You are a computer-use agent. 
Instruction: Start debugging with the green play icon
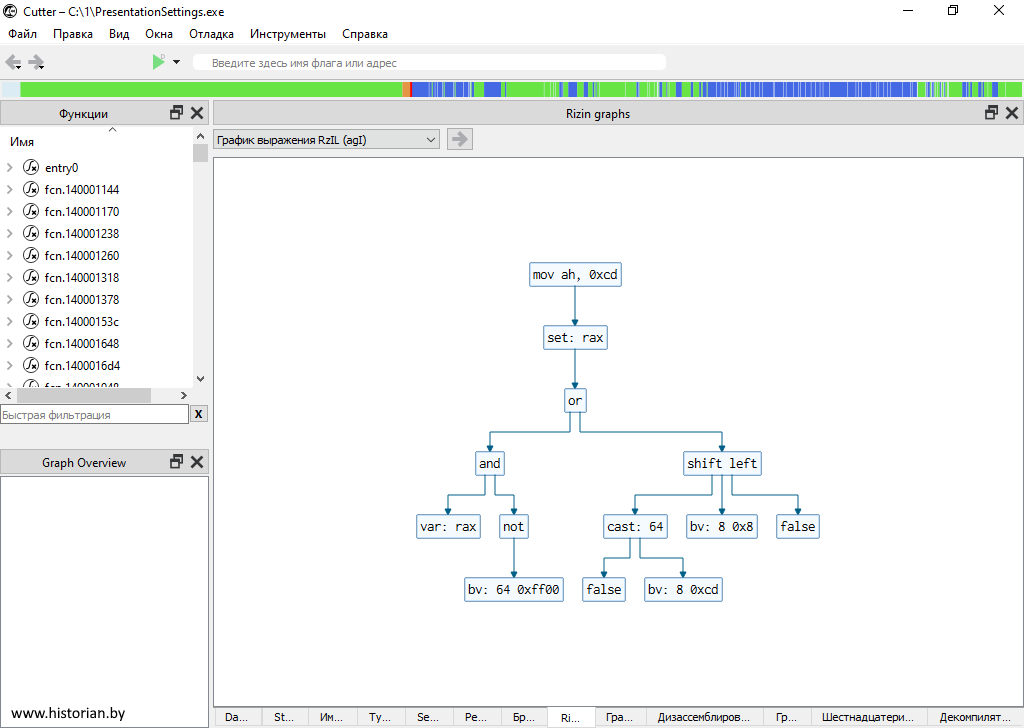[x=158, y=62]
